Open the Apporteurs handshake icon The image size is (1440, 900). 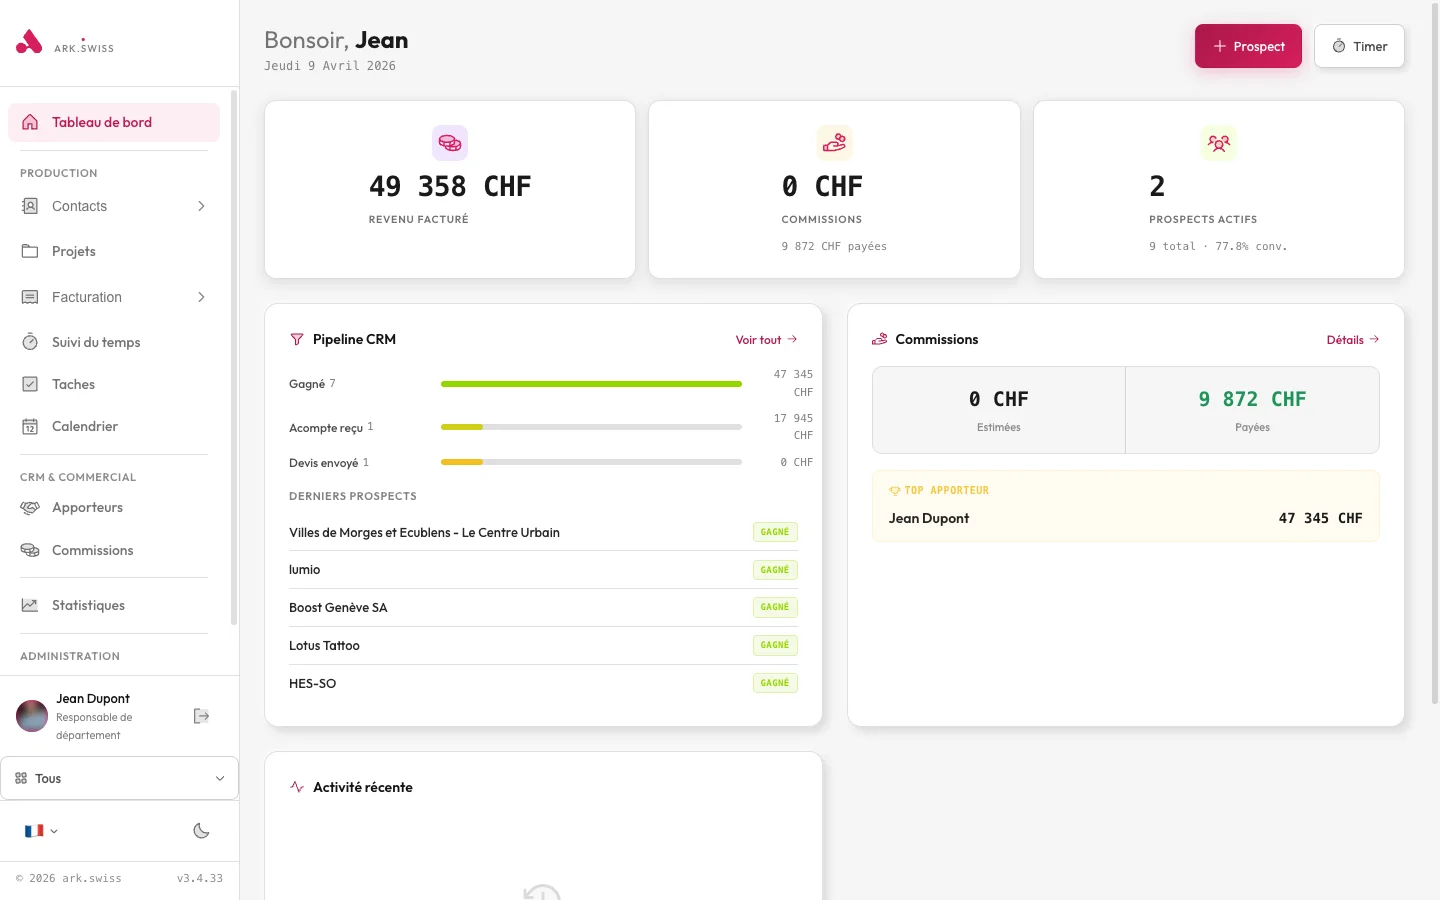(29, 507)
